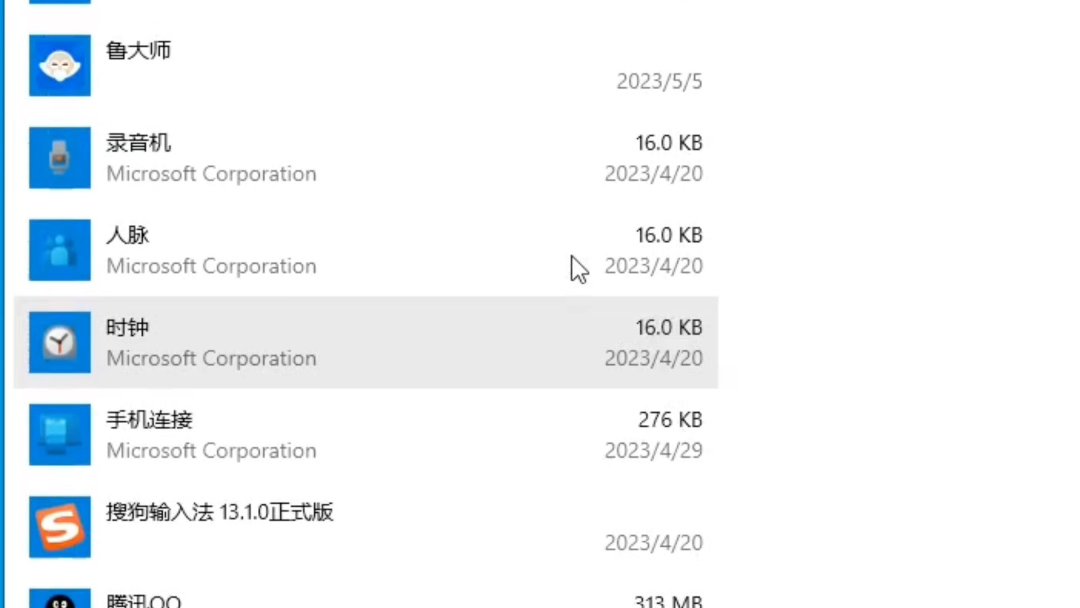Screen dimensions: 1080x608
Task: Click the 人脉 app name label
Action: [x=127, y=235]
